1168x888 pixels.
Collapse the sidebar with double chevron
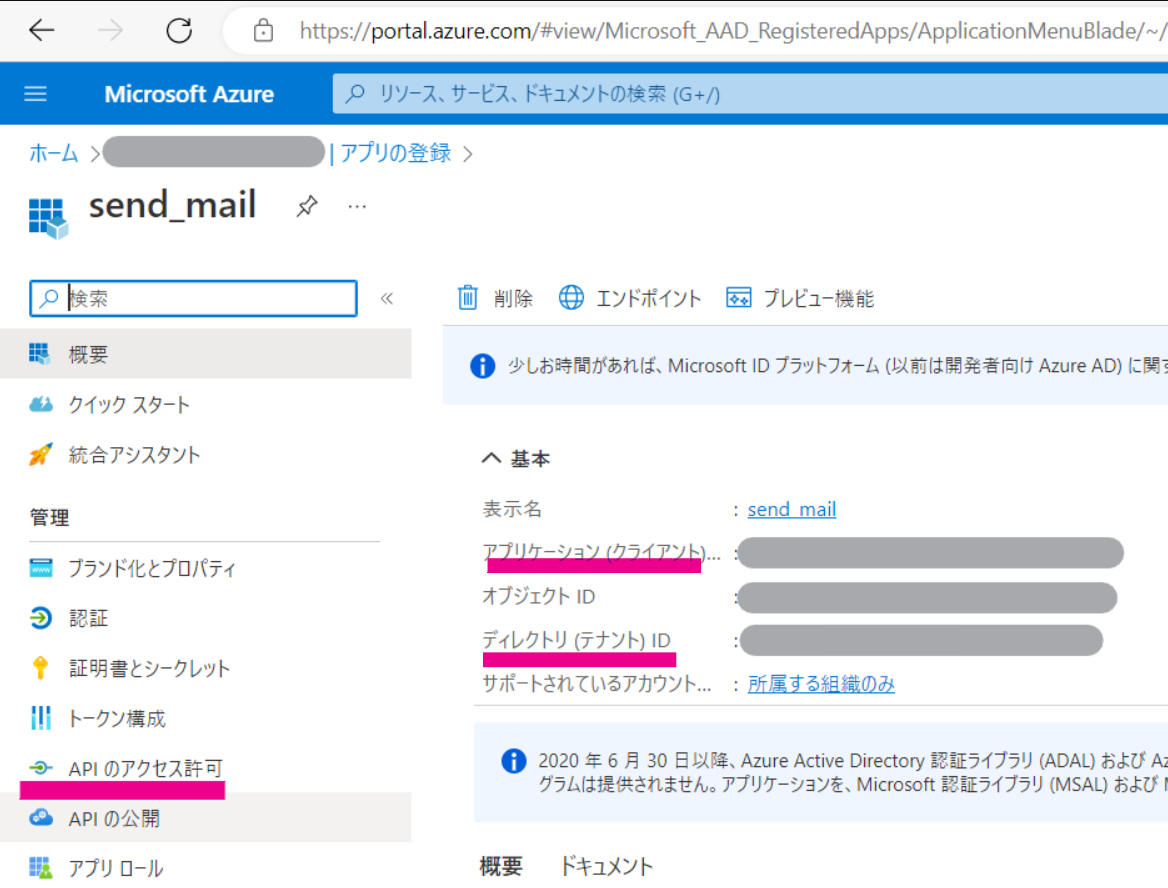pos(387,299)
